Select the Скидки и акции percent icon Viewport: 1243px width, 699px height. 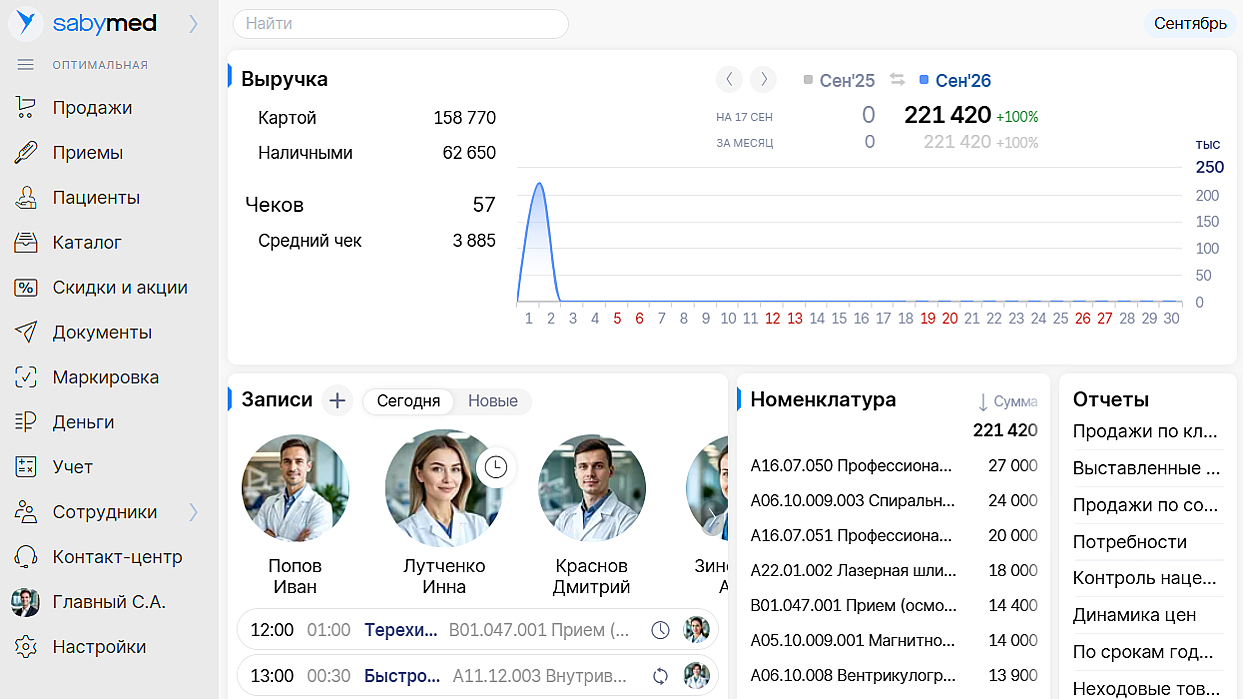point(26,288)
